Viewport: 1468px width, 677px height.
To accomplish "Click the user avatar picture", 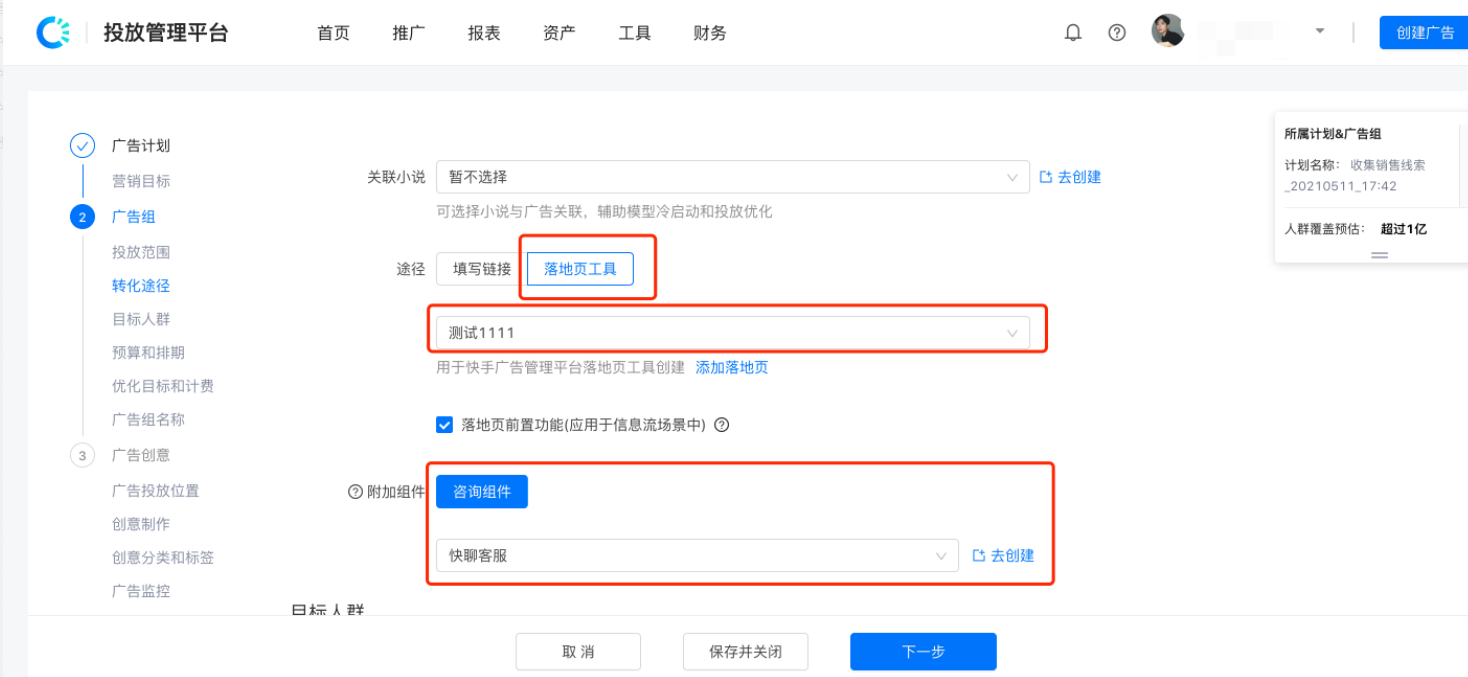I will click(1167, 31).
